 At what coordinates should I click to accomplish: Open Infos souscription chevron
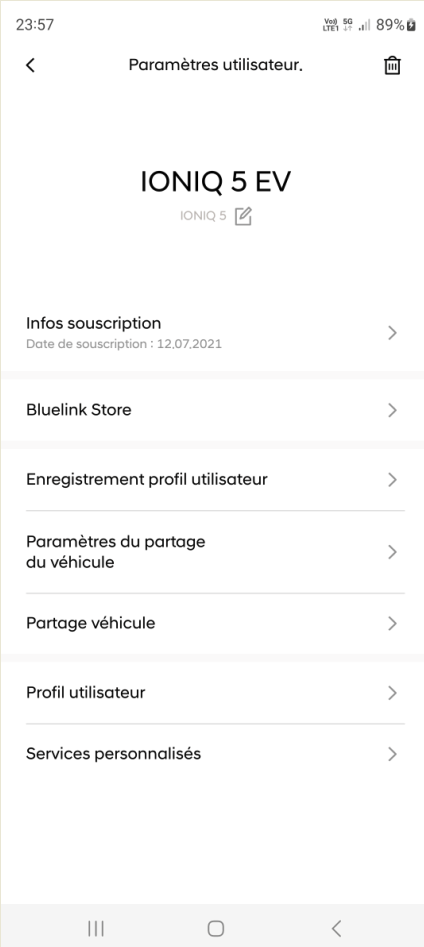coord(393,333)
